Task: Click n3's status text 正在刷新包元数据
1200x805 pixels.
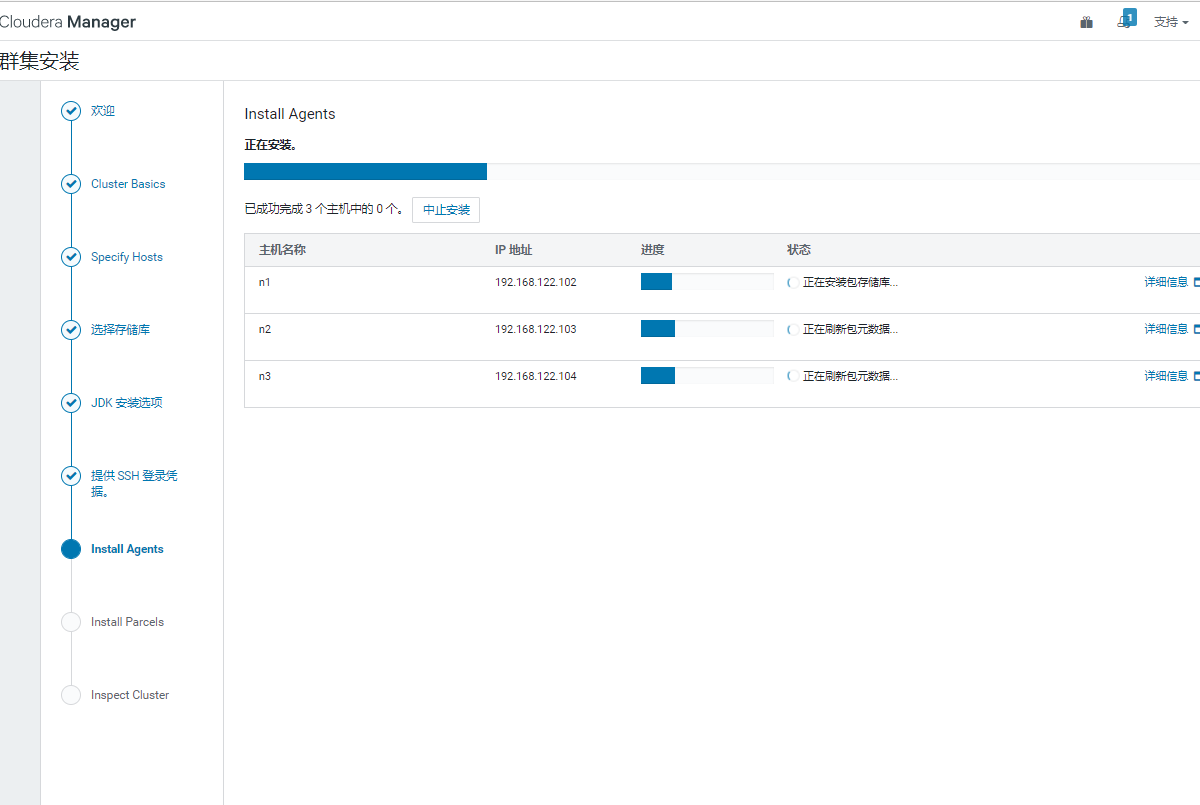Action: pos(851,376)
